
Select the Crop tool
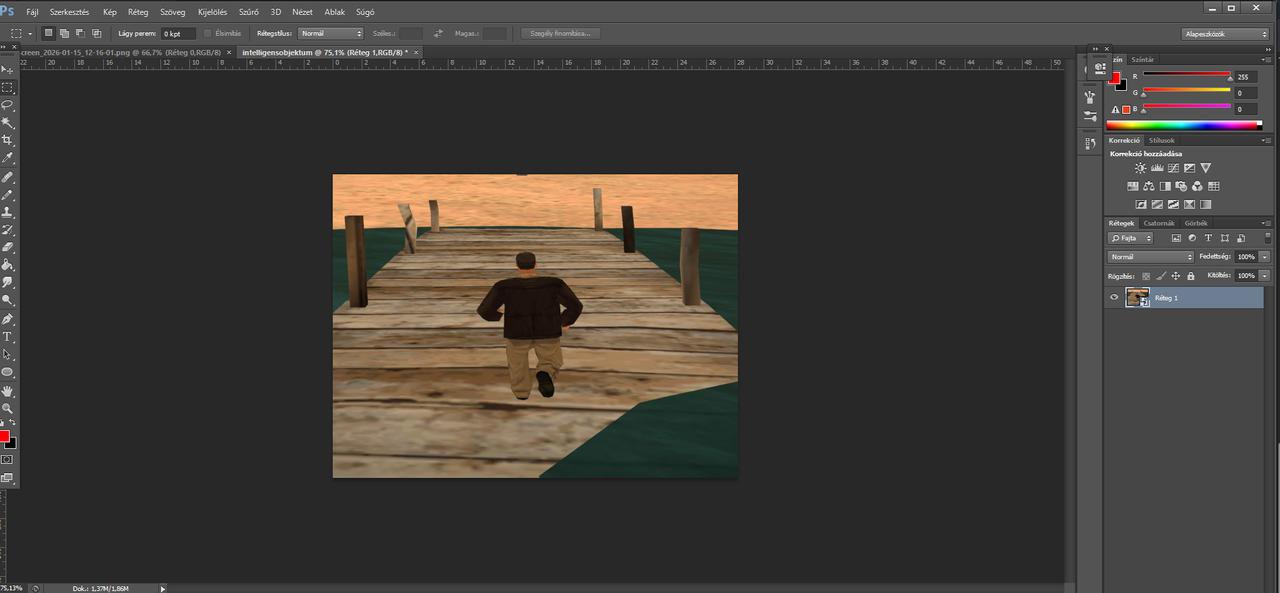pyautogui.click(x=7, y=140)
